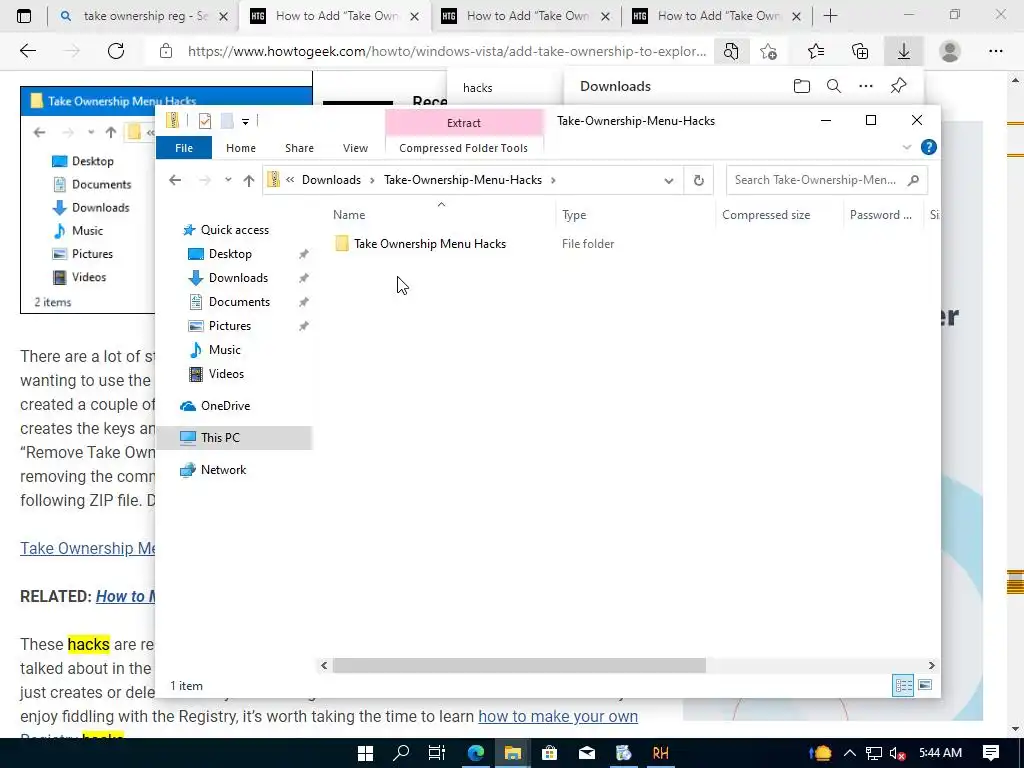Click the horizontal scrollbar thumb in Explorer
The height and width of the screenshot is (768, 1024).
(519, 665)
